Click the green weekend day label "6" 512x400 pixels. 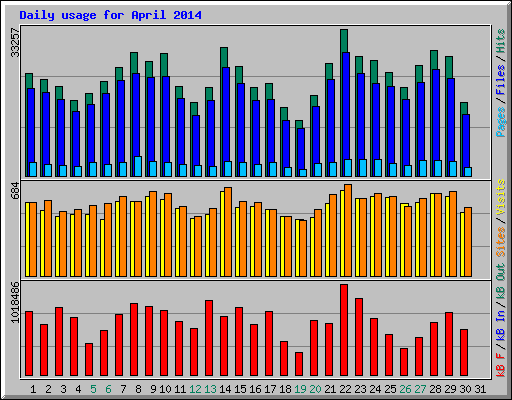108,389
